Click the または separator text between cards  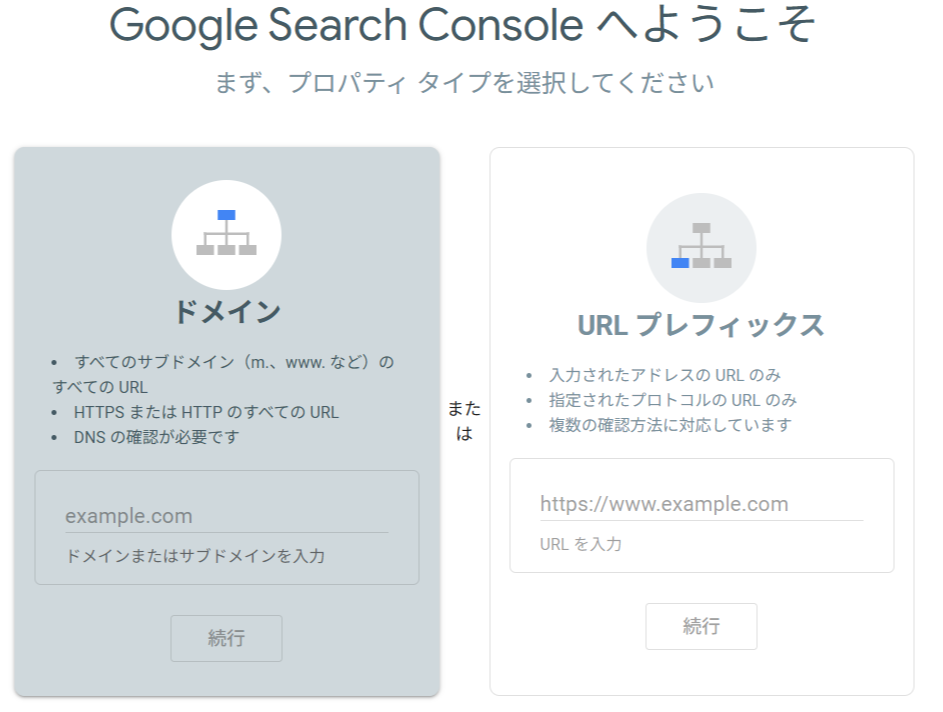(x=463, y=420)
